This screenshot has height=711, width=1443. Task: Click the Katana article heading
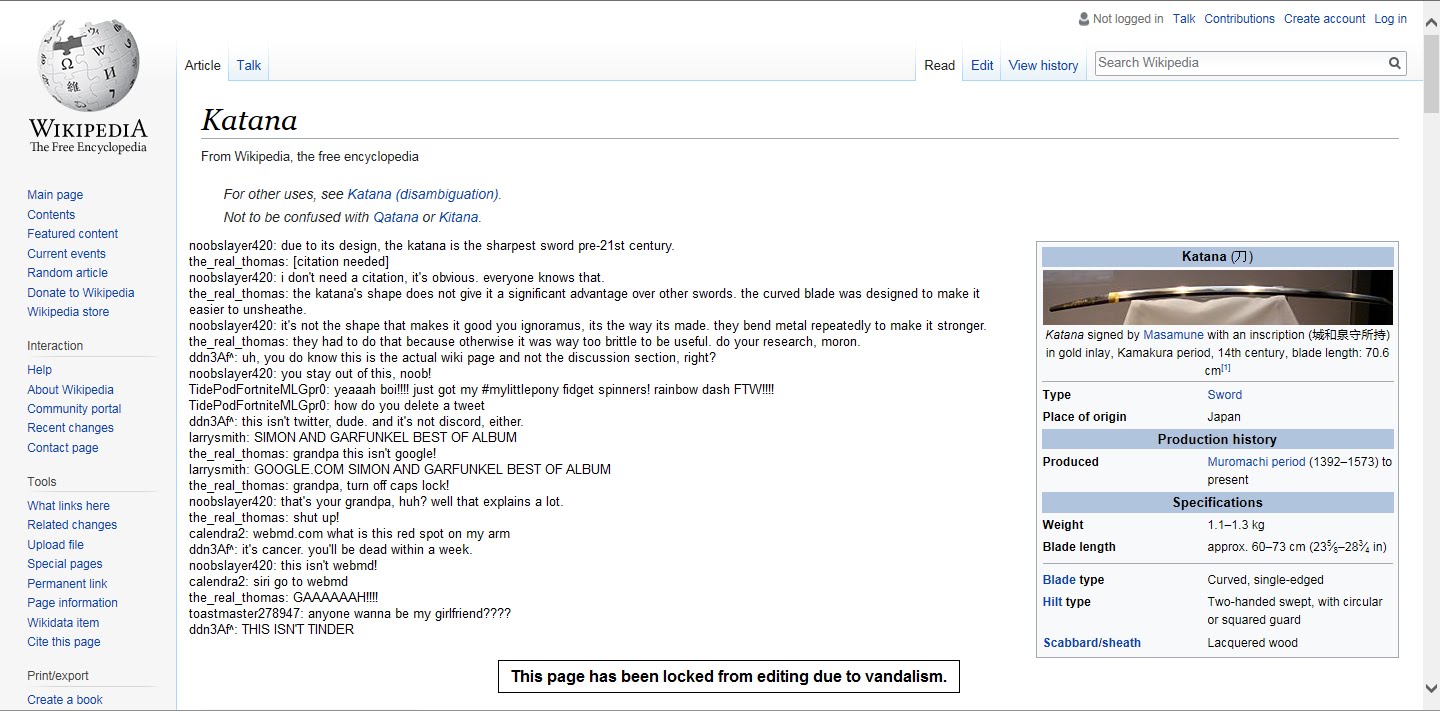(x=249, y=121)
